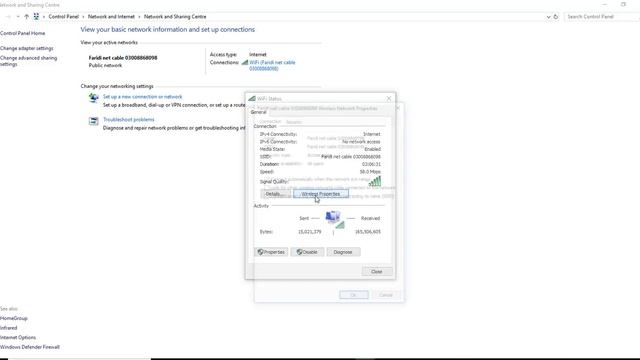Select Network and Internet breadcrumb
The height and width of the screenshot is (360, 640).
coord(111,17)
